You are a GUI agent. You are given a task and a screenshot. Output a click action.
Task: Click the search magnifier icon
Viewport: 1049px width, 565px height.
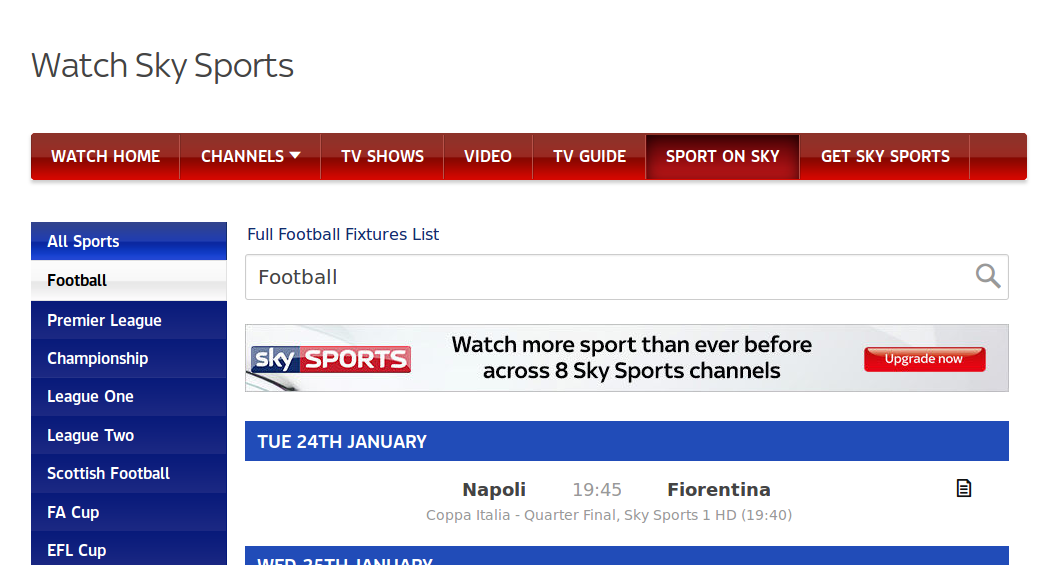tap(987, 276)
